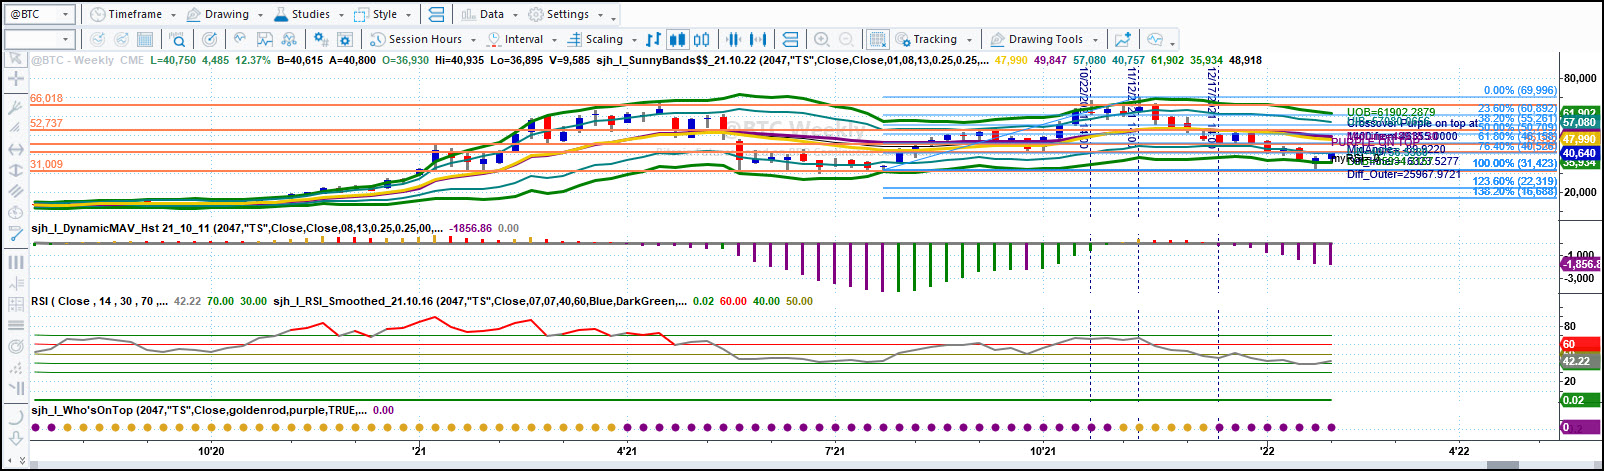Select the horizontal double-arrow tool in sidebar
The image size is (1604, 471).
(15, 149)
